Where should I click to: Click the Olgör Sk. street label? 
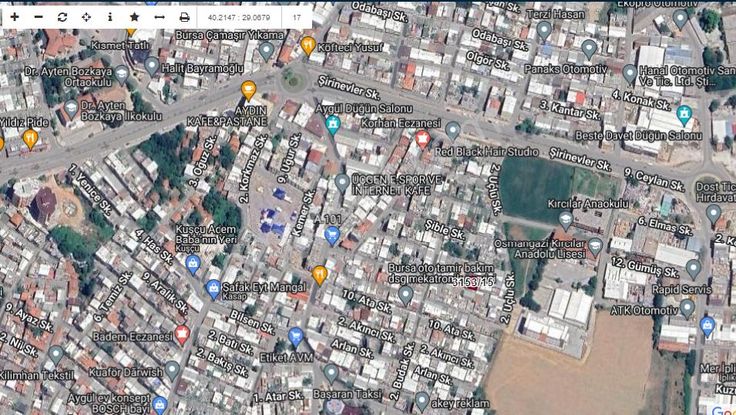(488, 61)
